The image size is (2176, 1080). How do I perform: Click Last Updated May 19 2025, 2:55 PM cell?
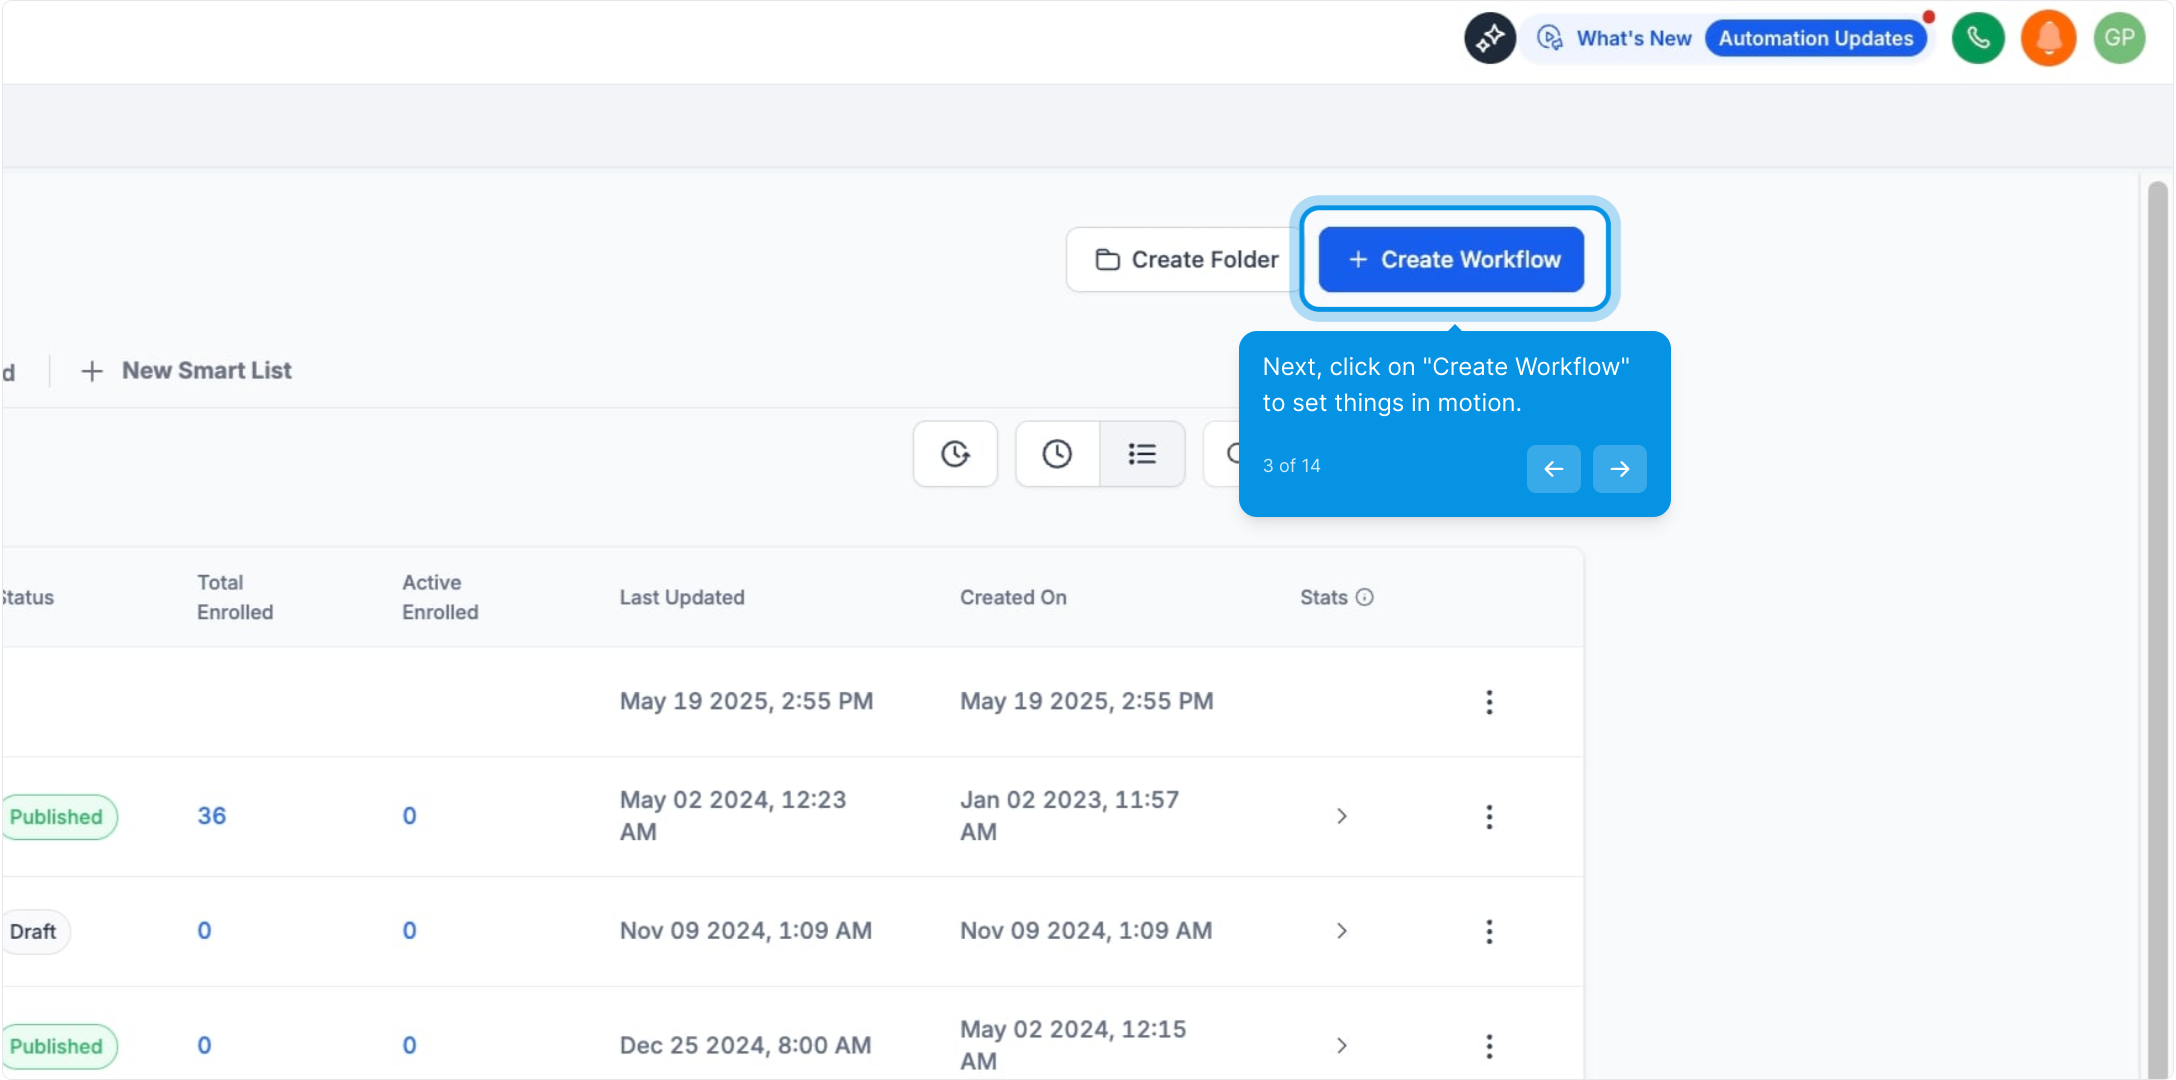point(746,701)
